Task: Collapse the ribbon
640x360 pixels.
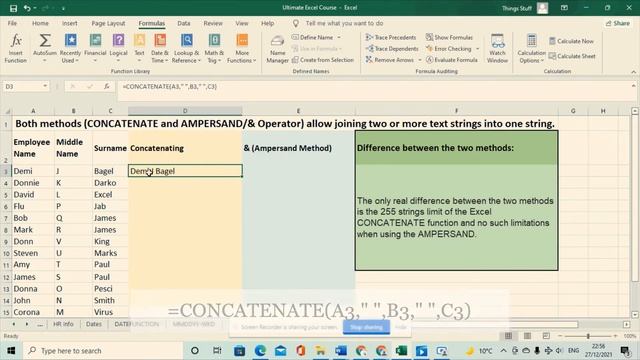Action: pyautogui.click(x=633, y=72)
